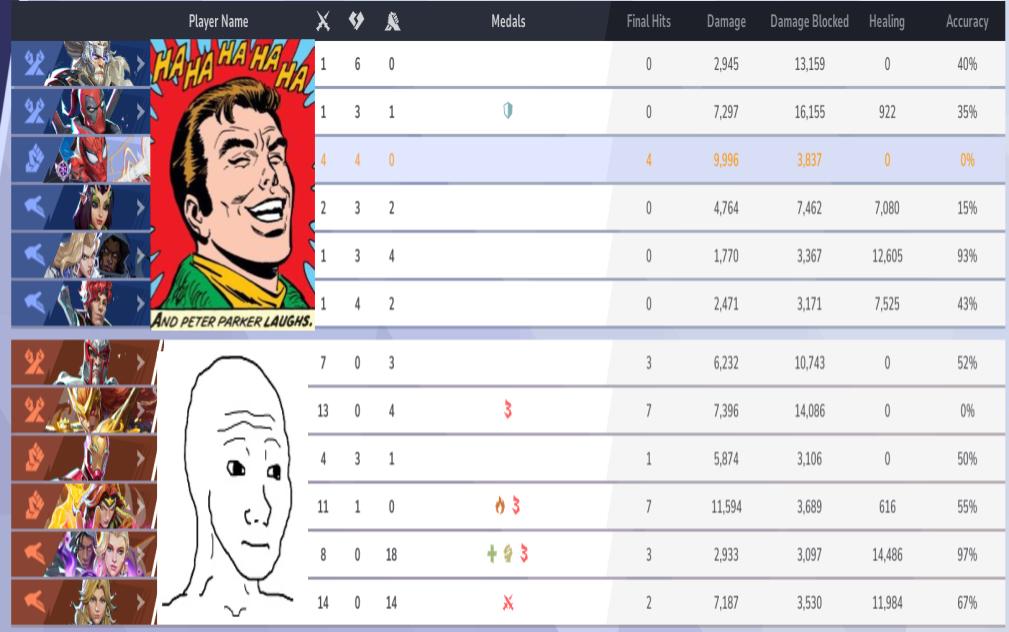The image size is (1009, 632).
Task: Click the Medals column header
Action: point(508,21)
